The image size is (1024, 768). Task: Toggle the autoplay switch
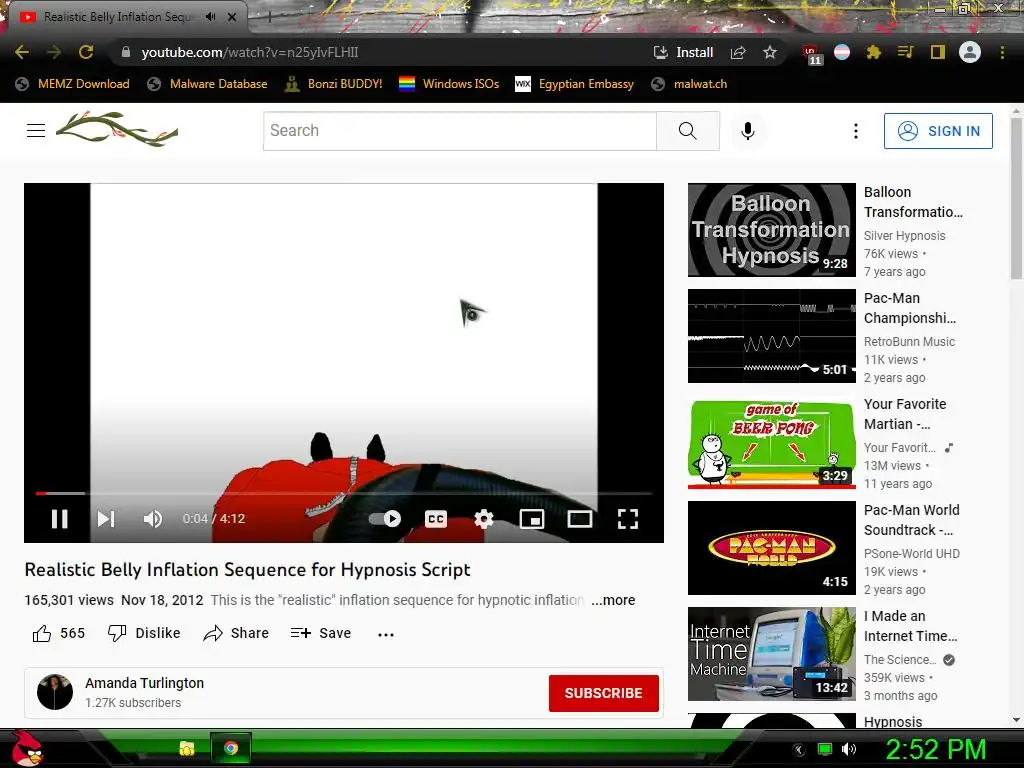pyautogui.click(x=385, y=519)
